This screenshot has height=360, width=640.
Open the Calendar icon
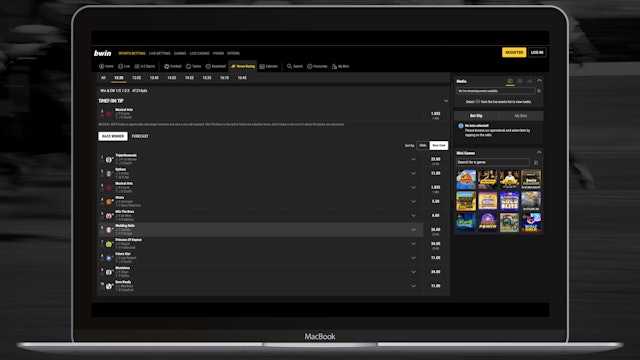point(262,66)
